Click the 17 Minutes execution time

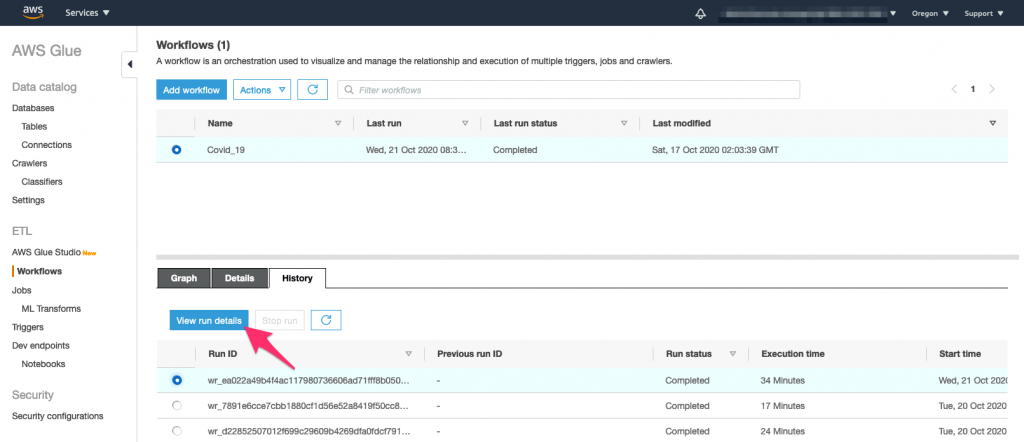pyautogui.click(x=782, y=405)
